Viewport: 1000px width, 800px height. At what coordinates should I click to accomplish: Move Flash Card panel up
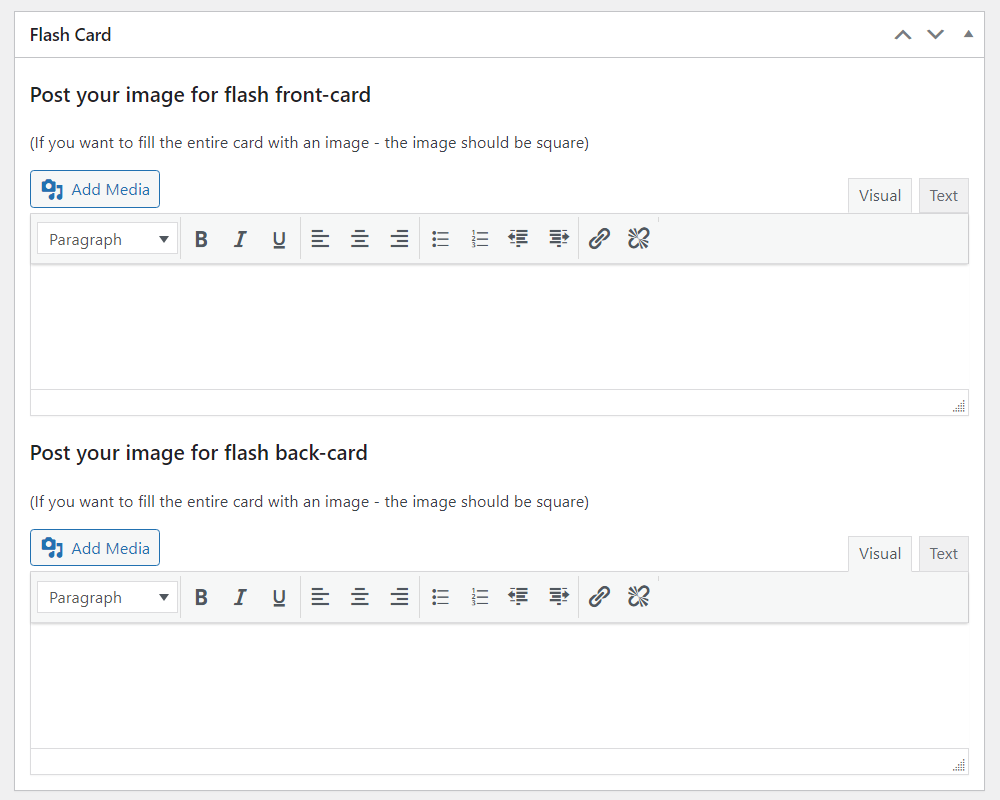tap(902, 34)
